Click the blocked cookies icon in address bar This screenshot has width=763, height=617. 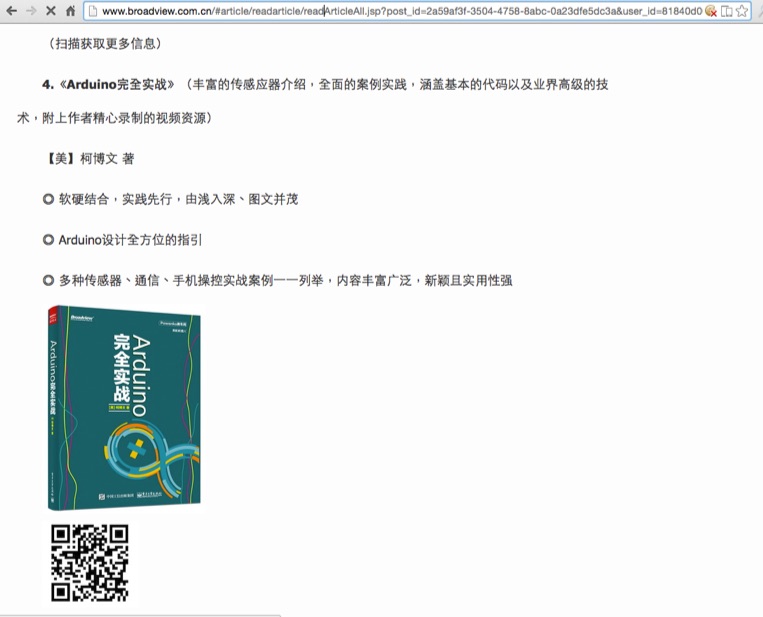pos(710,11)
